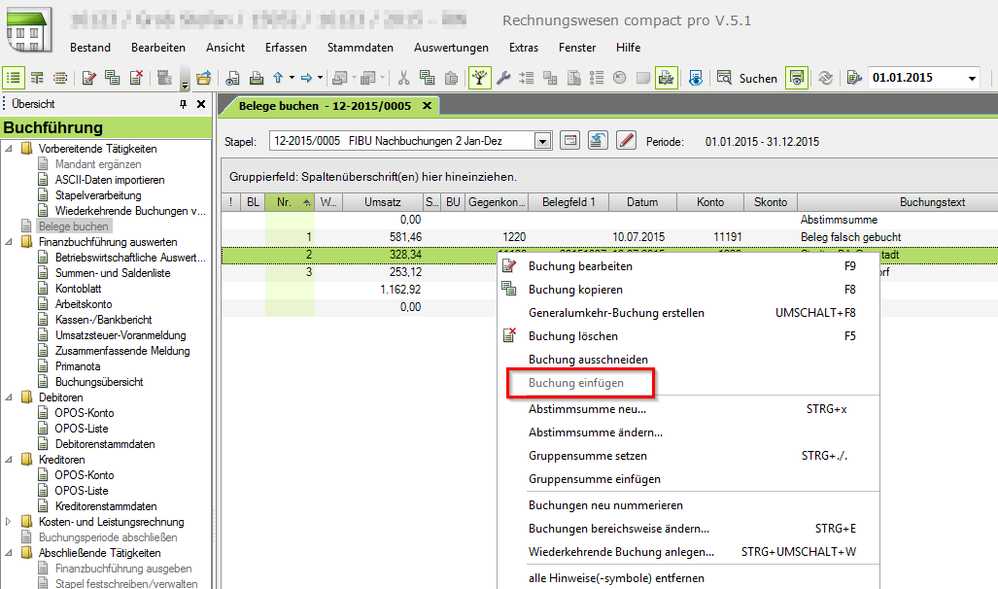The width and height of the screenshot is (998, 589).
Task: Click the binoculars icon next to Suchen
Action: [x=725, y=78]
